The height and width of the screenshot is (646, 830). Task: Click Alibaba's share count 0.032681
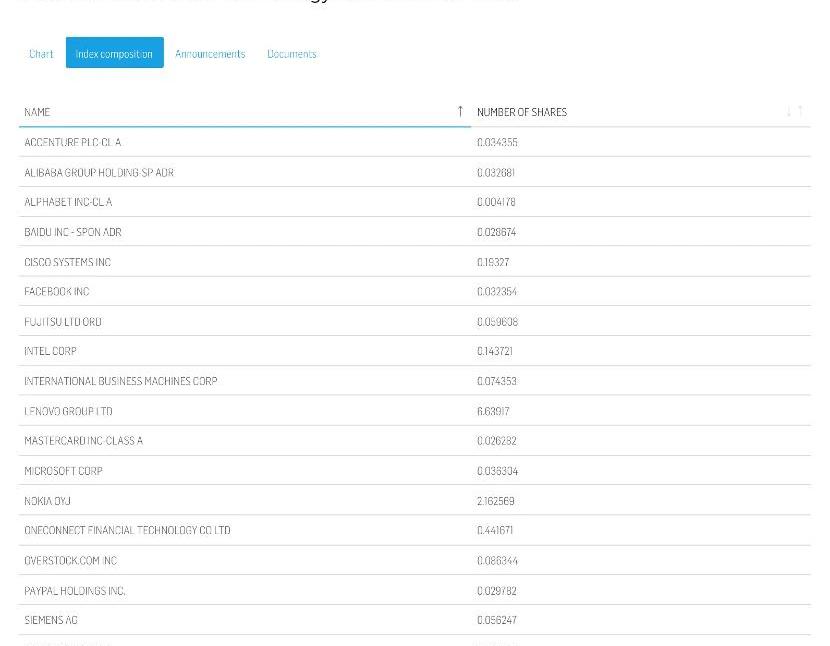(x=496, y=173)
